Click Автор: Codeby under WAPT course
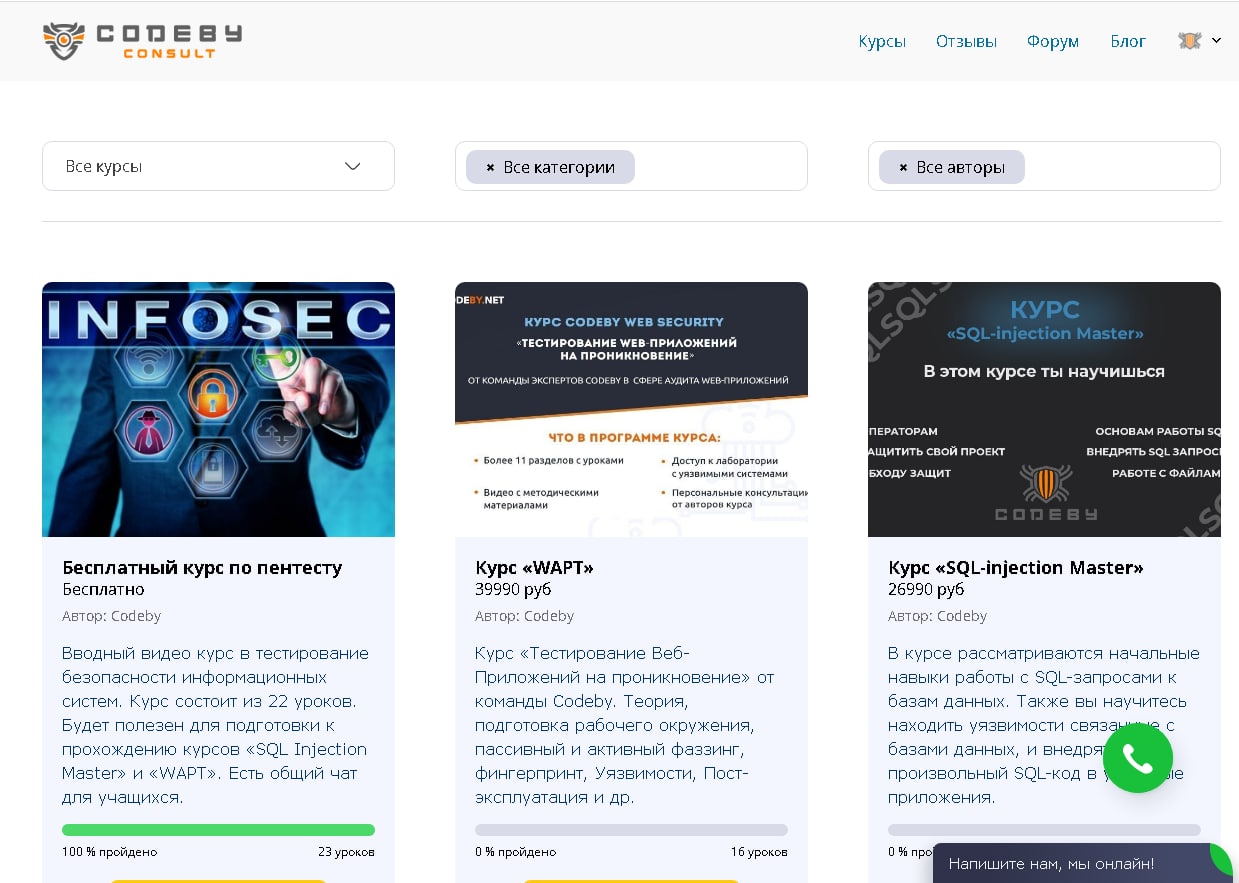 (x=524, y=616)
